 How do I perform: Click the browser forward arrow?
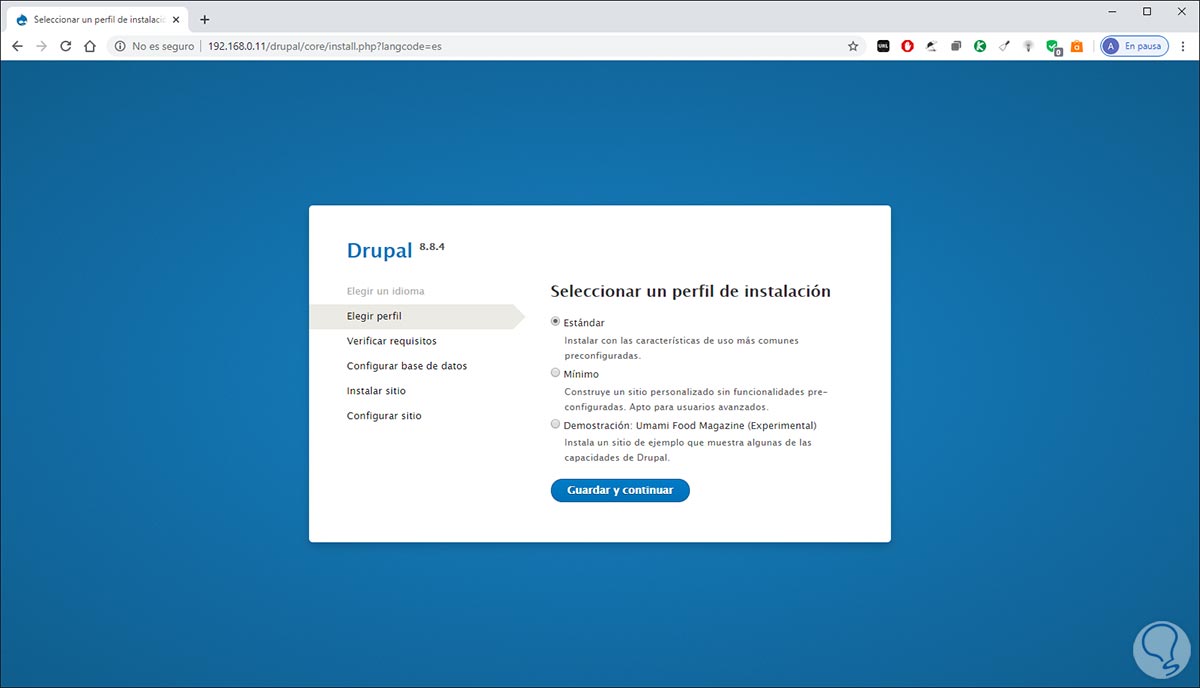coord(41,46)
